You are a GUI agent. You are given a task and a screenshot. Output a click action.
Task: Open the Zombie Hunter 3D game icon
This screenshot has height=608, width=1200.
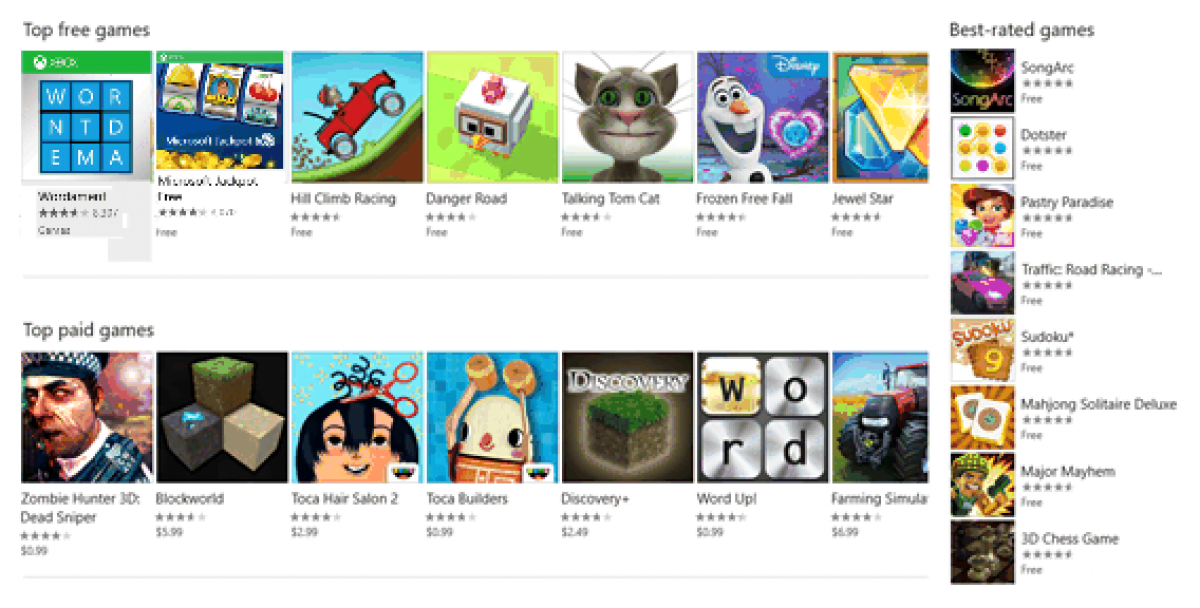(x=87, y=417)
